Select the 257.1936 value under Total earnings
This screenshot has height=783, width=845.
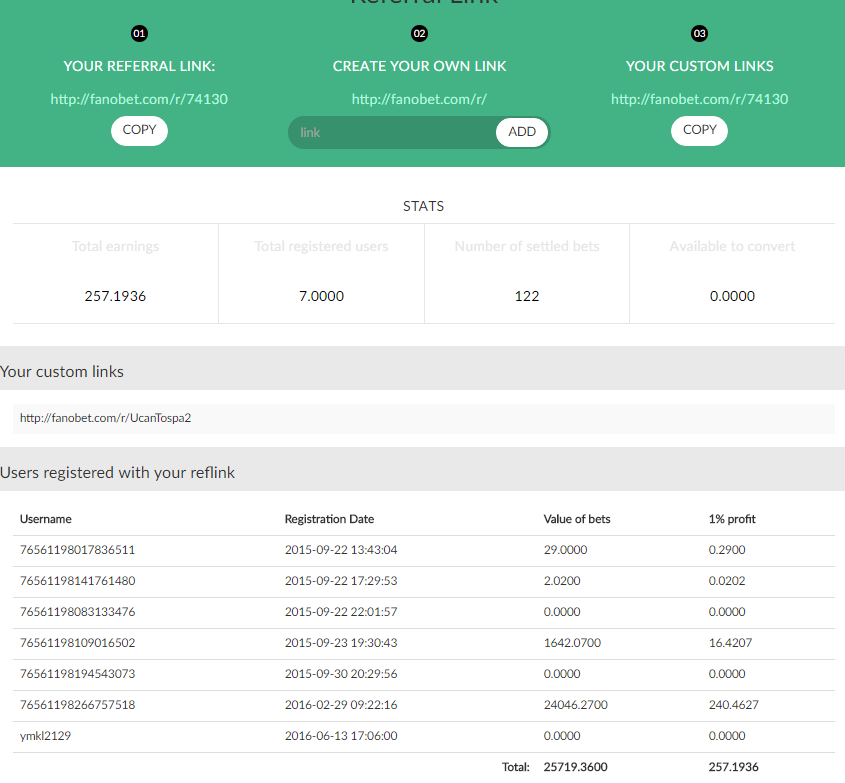[115, 296]
